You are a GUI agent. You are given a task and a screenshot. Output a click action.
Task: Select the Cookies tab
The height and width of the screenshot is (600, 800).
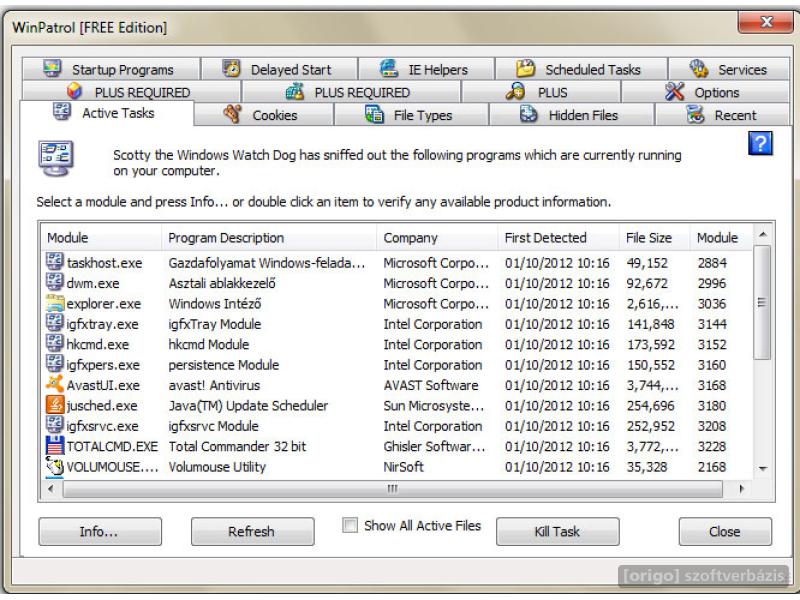click(x=264, y=115)
